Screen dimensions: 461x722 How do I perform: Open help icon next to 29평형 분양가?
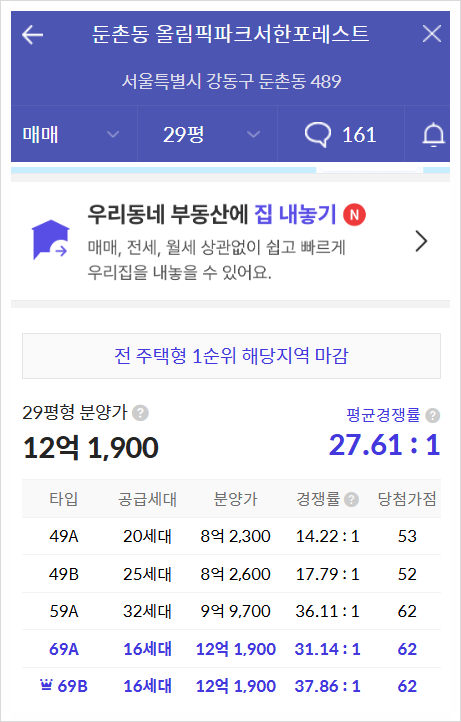point(140,413)
